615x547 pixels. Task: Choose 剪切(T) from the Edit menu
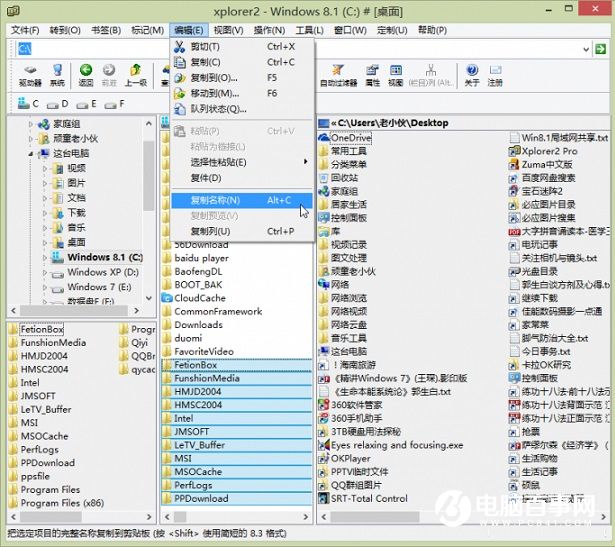[x=242, y=47]
